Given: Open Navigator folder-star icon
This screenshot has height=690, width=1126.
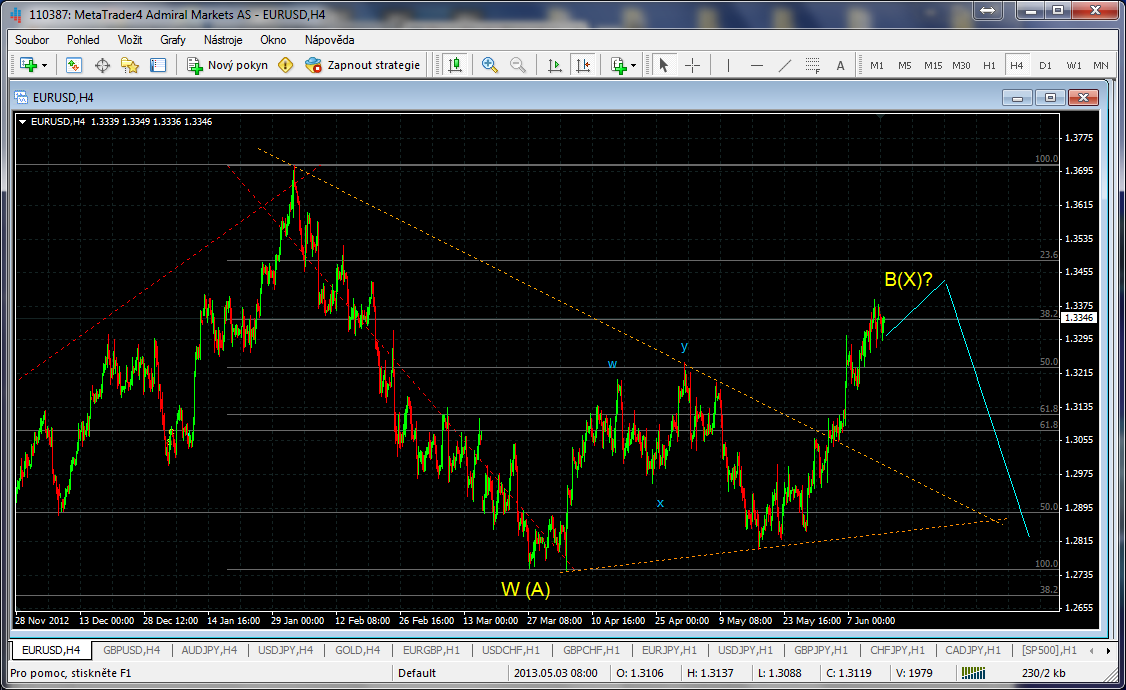Looking at the screenshot, I should 130,65.
